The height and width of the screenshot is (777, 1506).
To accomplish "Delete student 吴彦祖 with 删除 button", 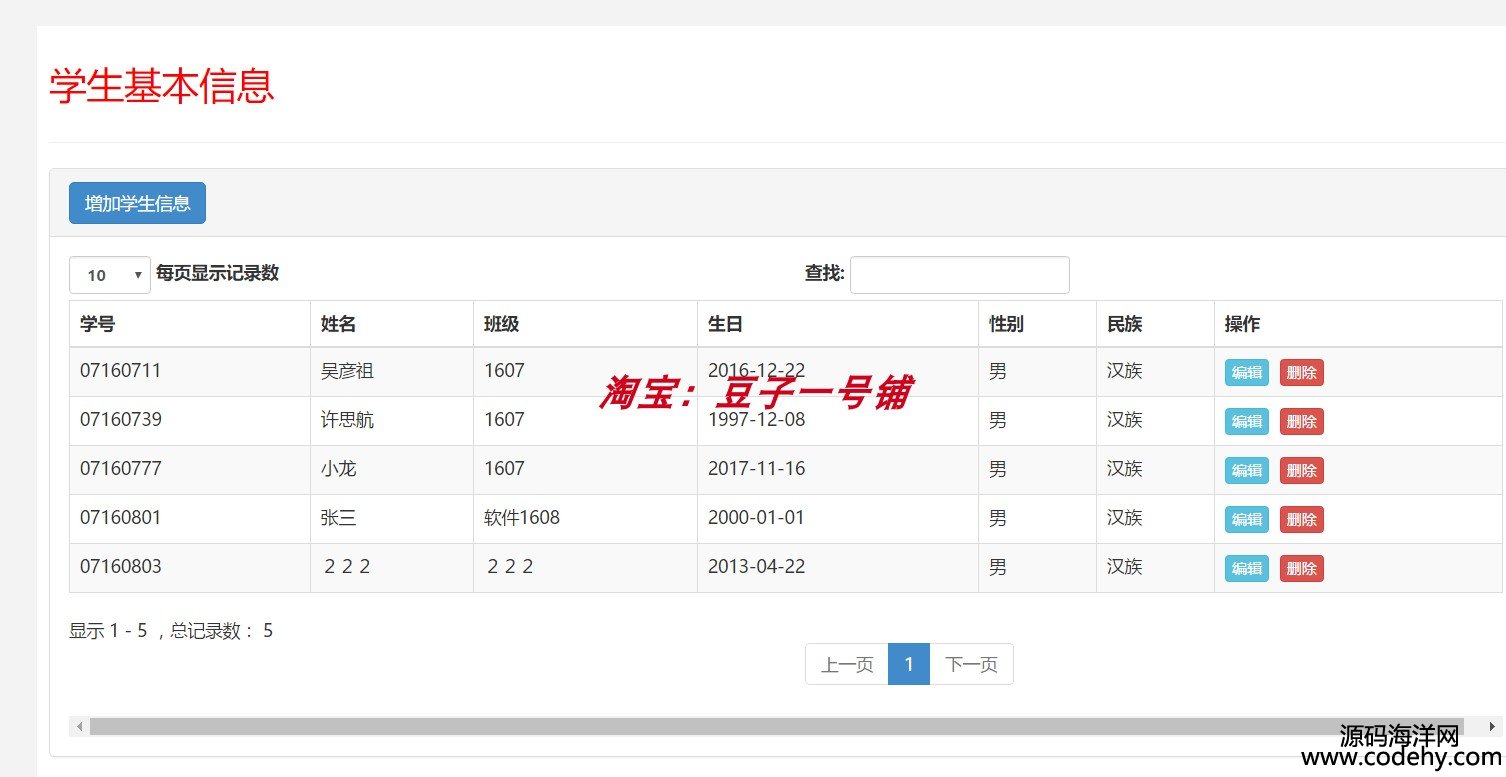I will (1301, 373).
